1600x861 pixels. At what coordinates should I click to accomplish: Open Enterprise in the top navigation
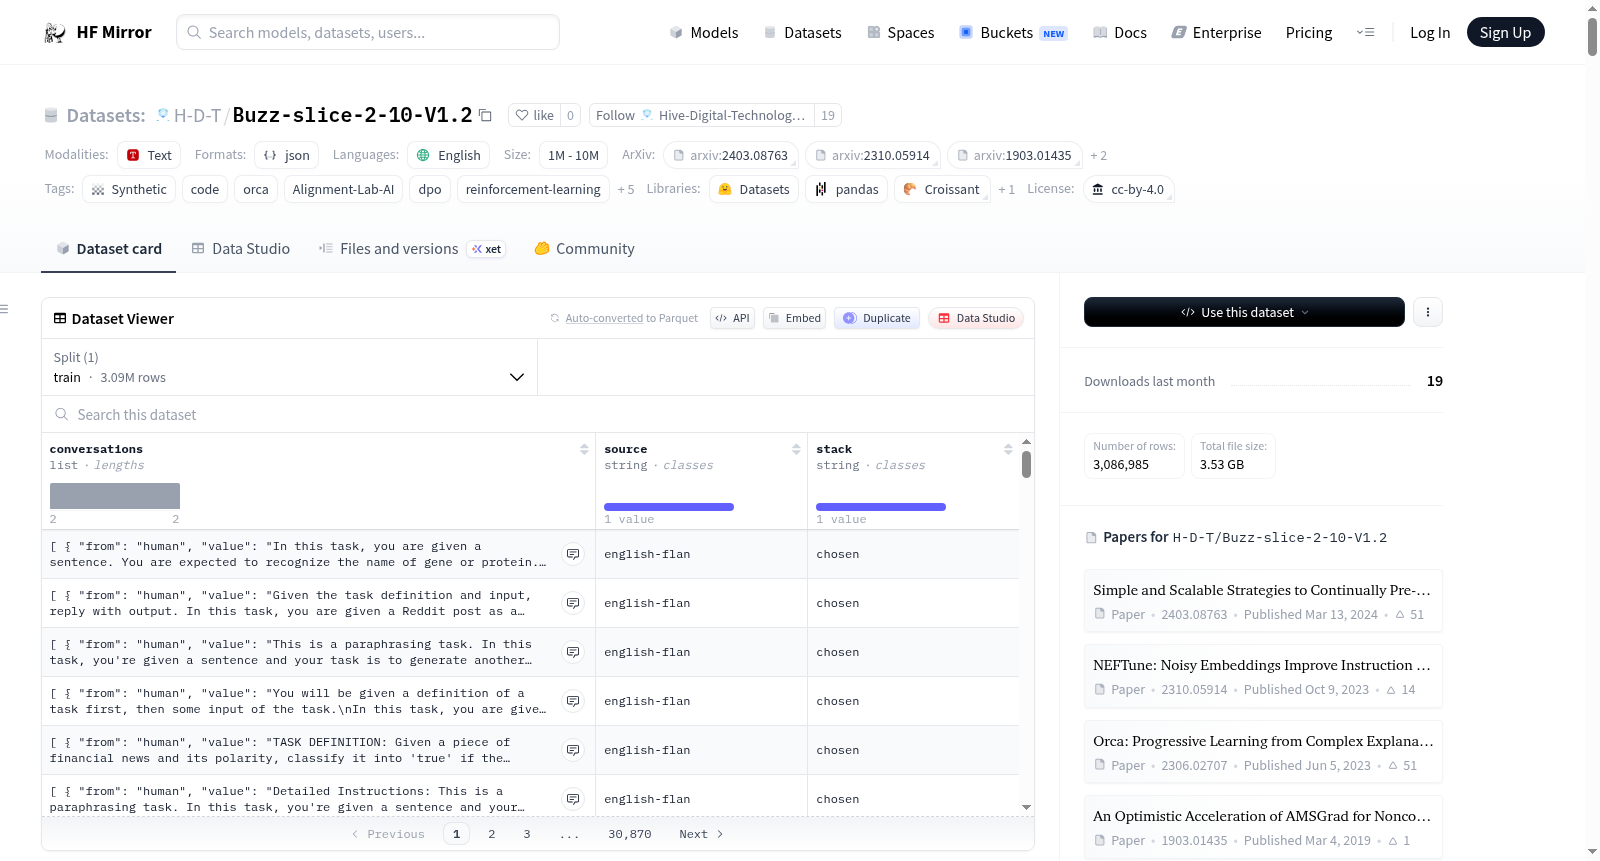click(x=1216, y=33)
